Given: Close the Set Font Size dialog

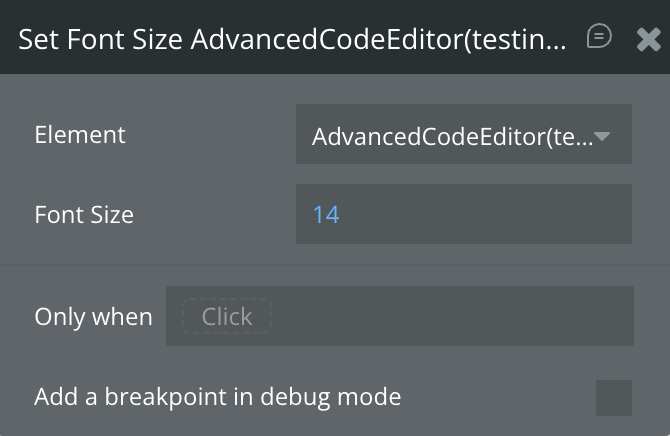Looking at the screenshot, I should coord(648,39).
